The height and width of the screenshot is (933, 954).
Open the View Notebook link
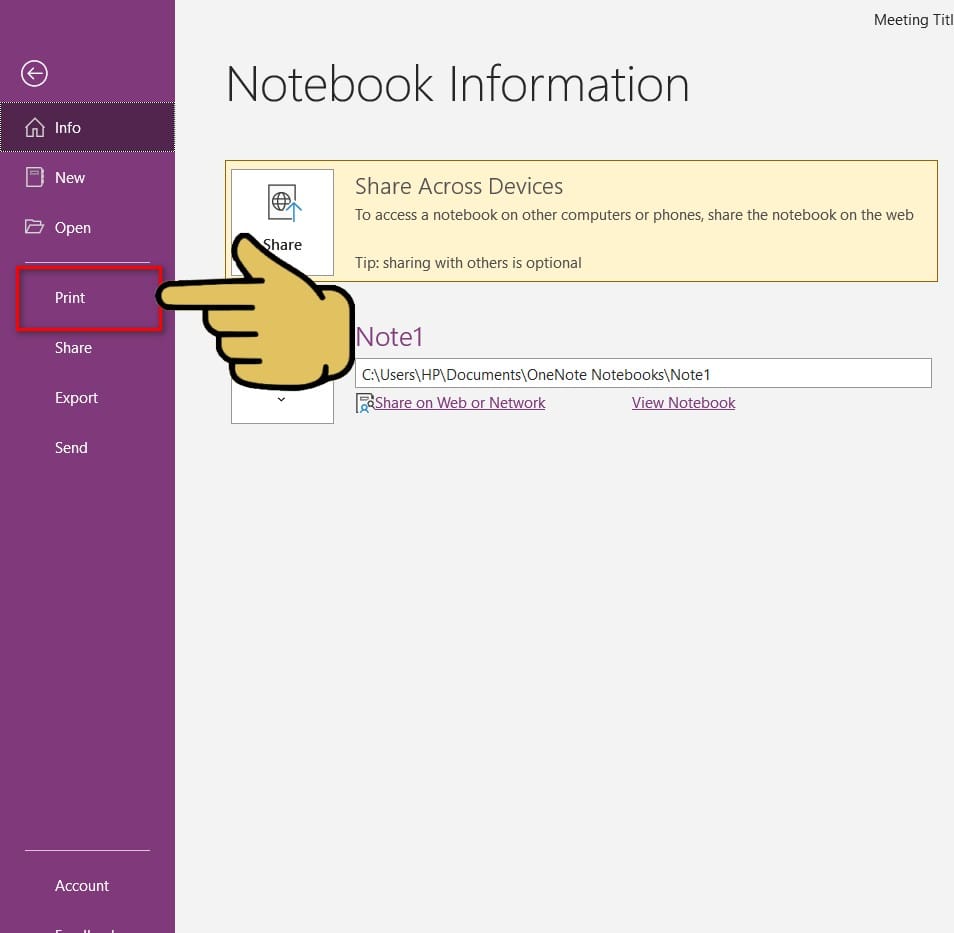click(x=683, y=403)
